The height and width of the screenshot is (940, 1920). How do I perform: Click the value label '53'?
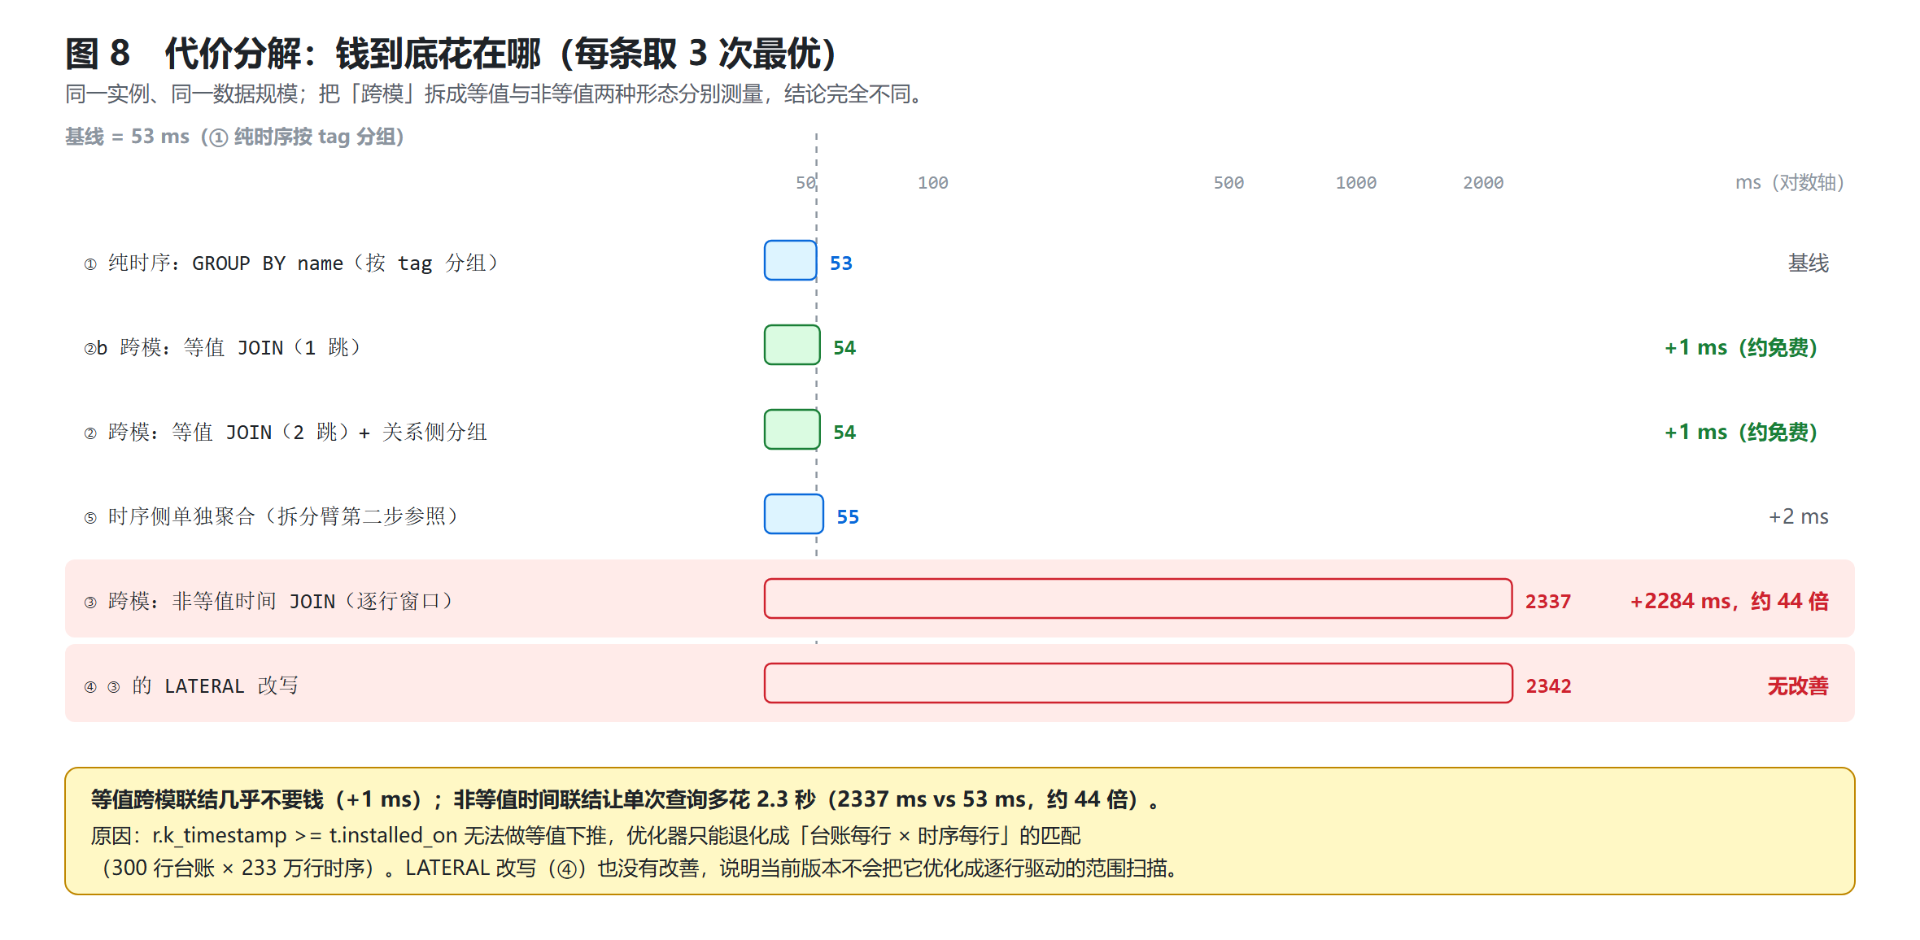pos(841,263)
